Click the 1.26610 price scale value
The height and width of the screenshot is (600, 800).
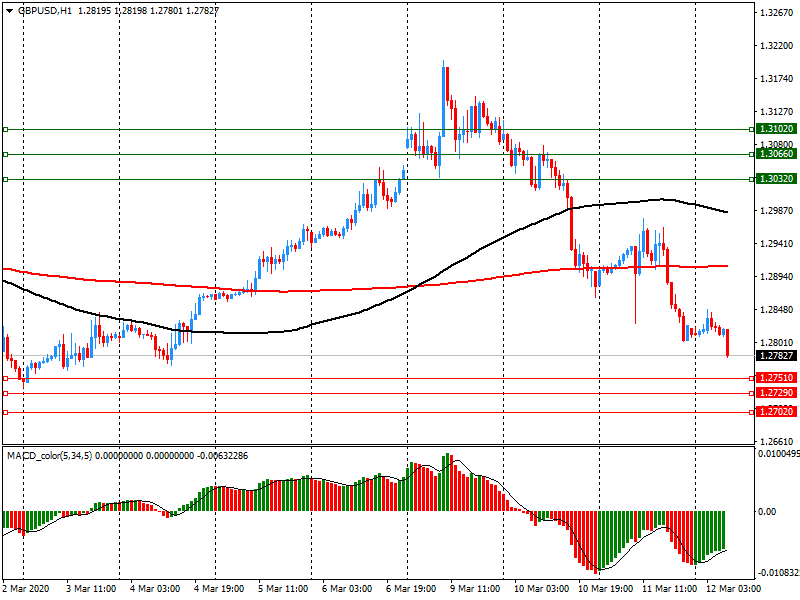[777, 442]
